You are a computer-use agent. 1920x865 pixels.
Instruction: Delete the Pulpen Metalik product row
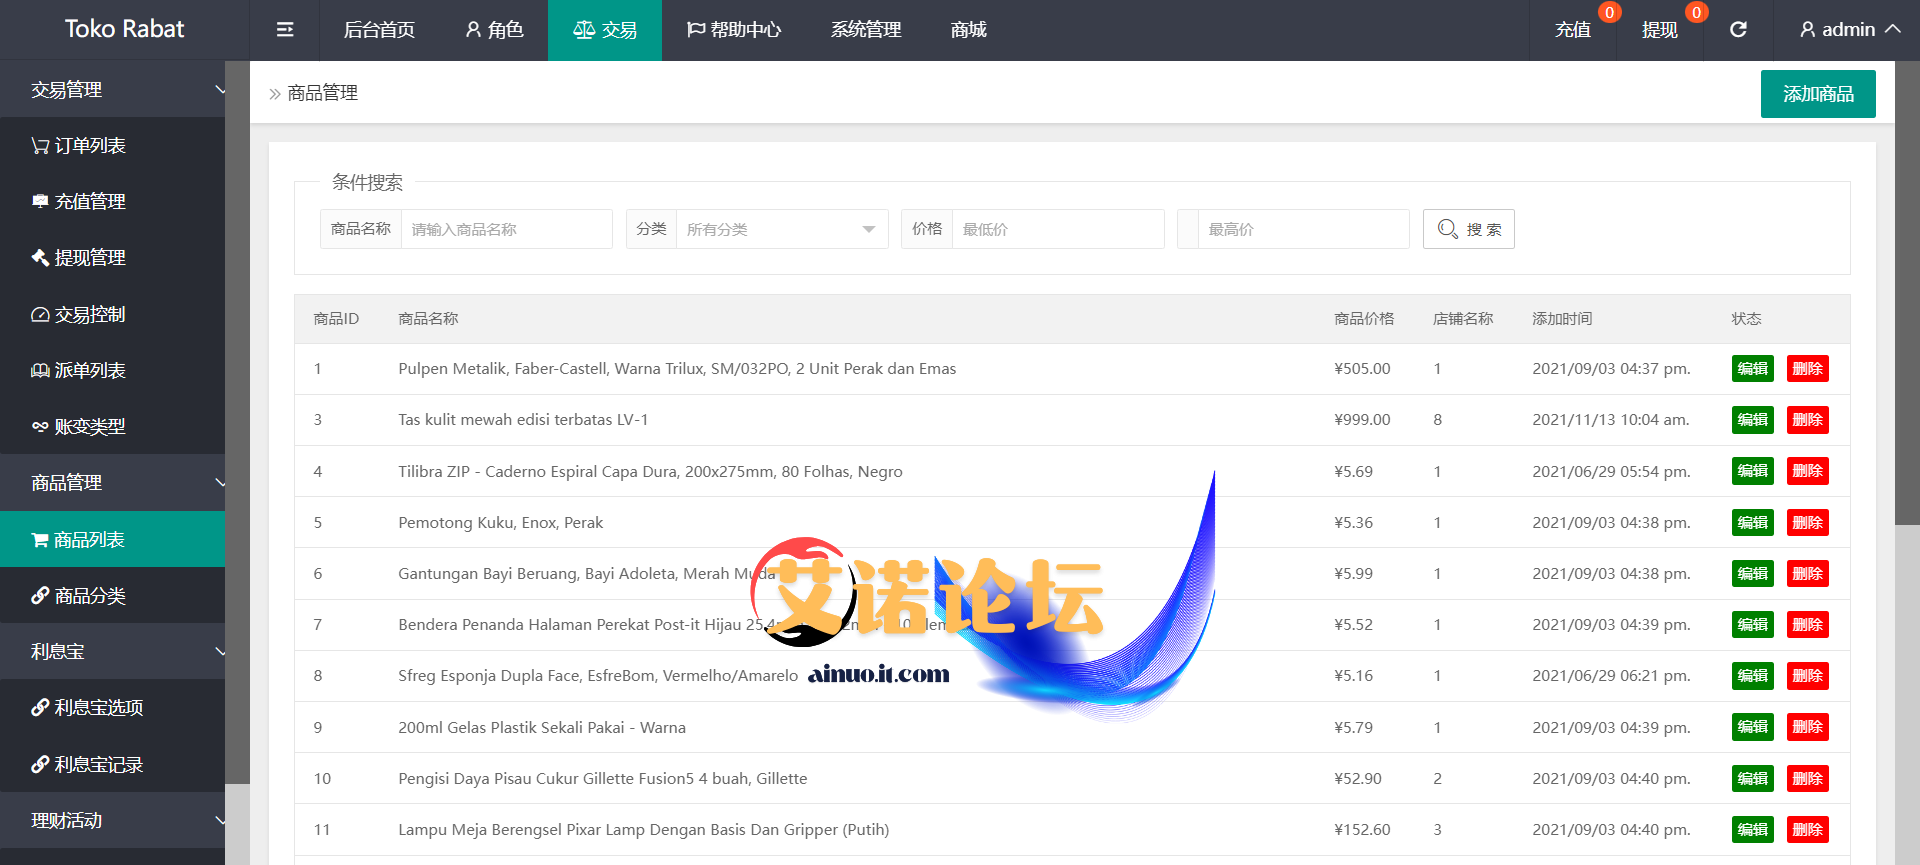[x=1807, y=368]
